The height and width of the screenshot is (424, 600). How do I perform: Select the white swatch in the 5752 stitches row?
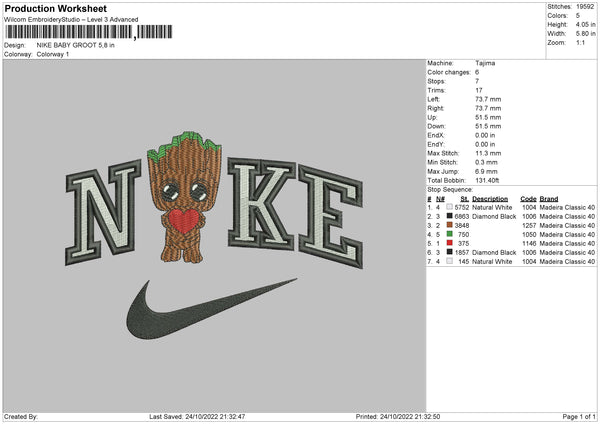450,207
